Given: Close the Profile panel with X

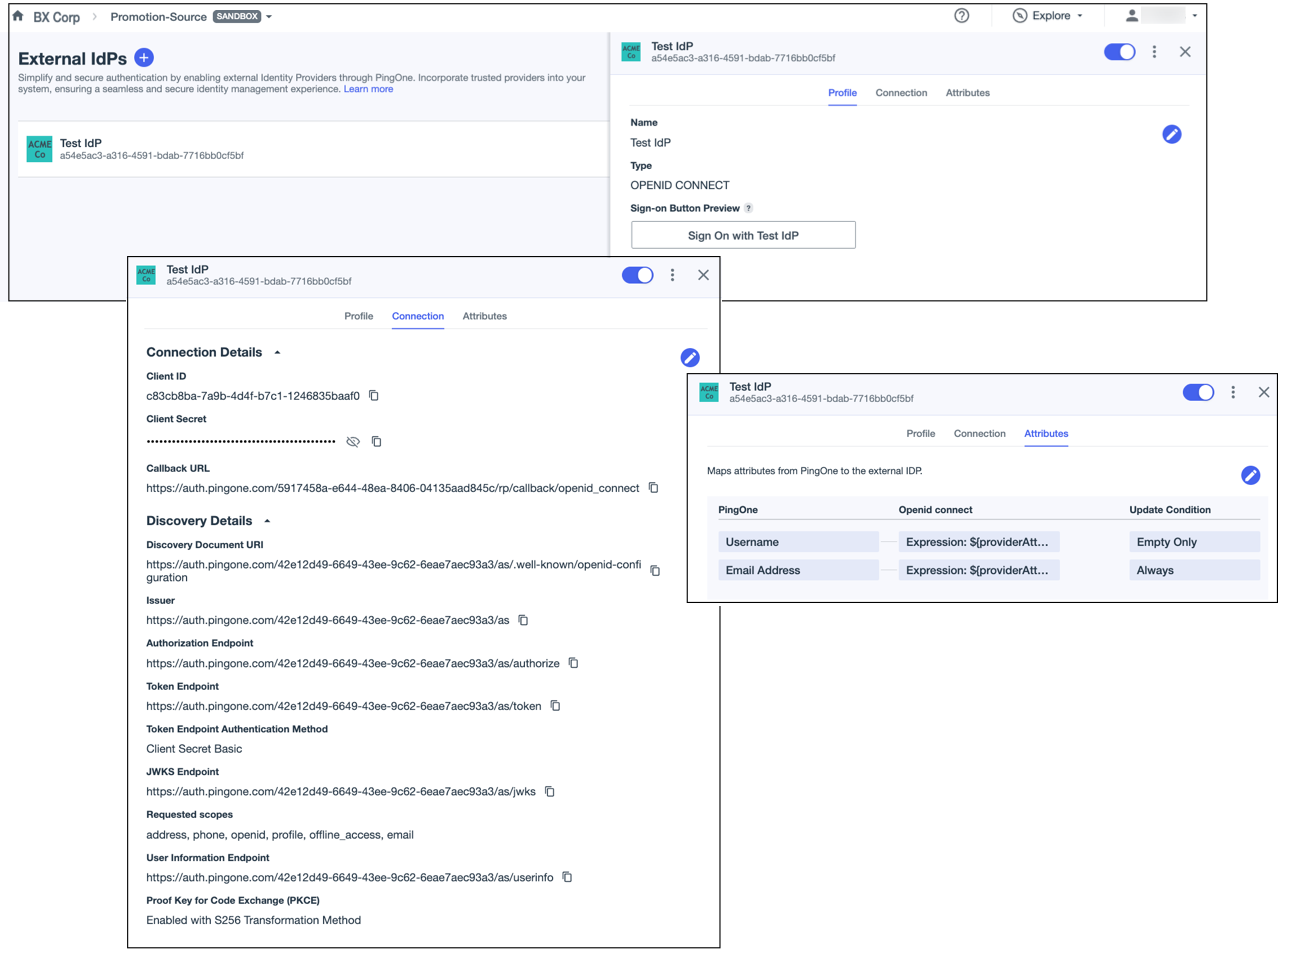Looking at the screenshot, I should click(1185, 52).
